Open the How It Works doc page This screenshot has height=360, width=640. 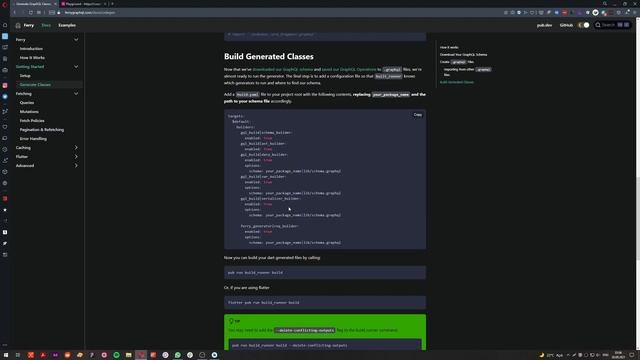(32, 58)
